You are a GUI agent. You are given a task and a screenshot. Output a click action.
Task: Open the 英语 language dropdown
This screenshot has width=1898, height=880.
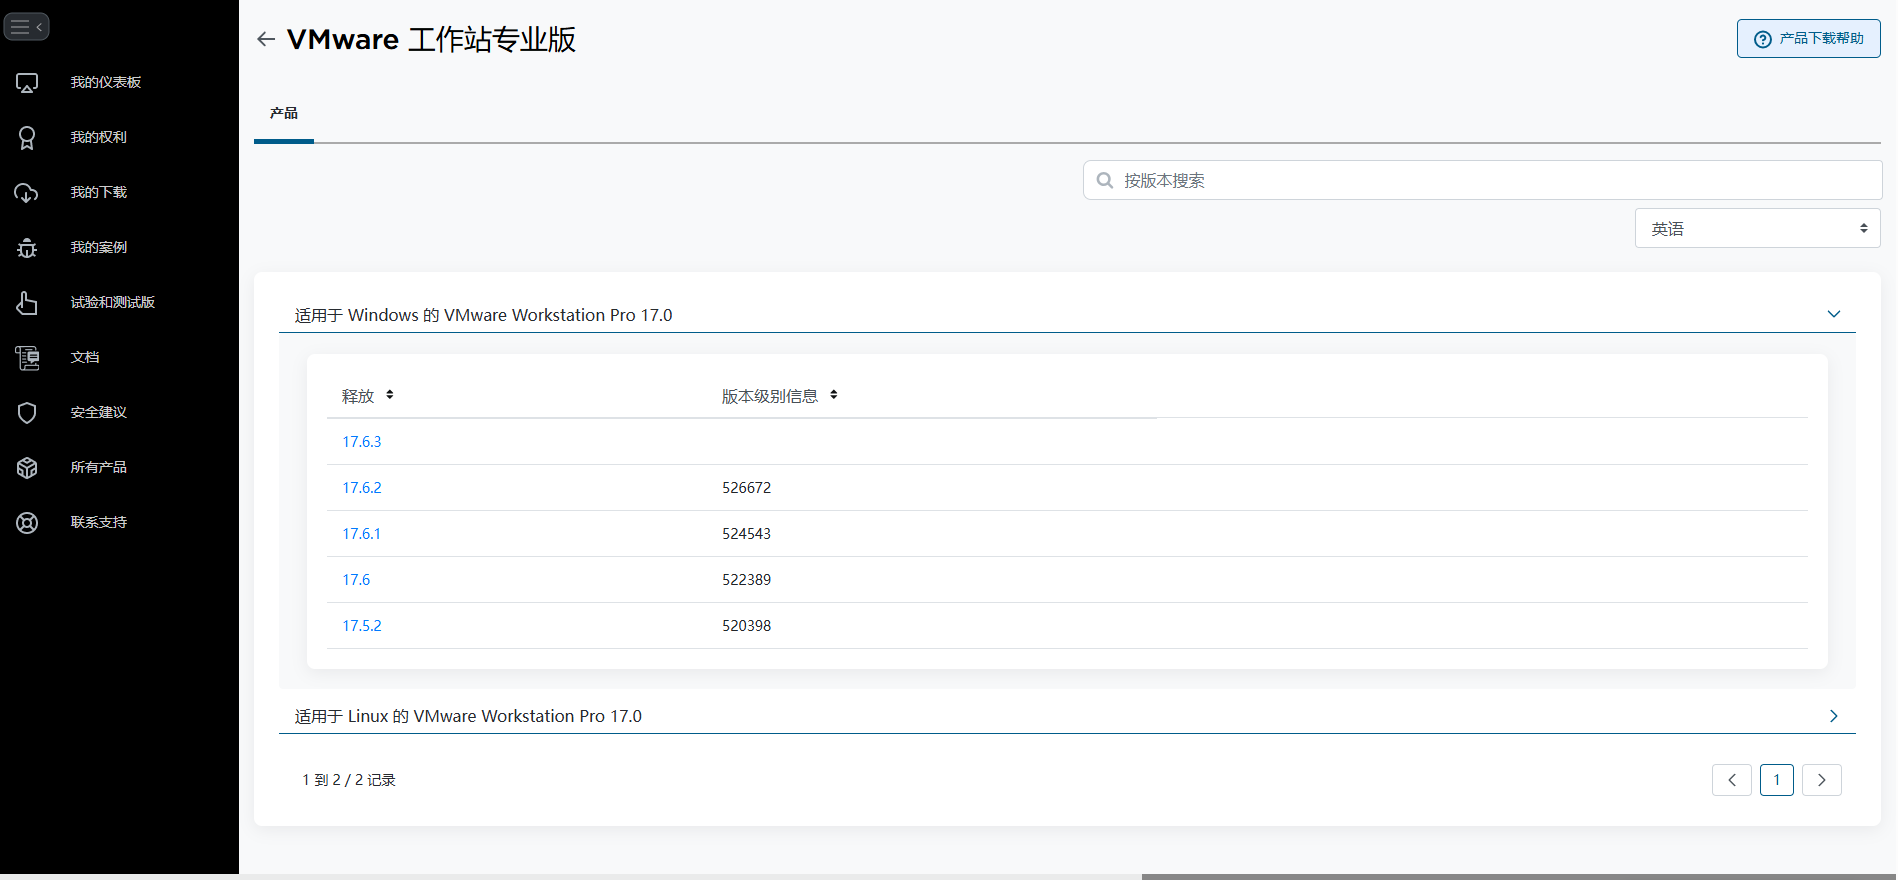pyautogui.click(x=1758, y=228)
